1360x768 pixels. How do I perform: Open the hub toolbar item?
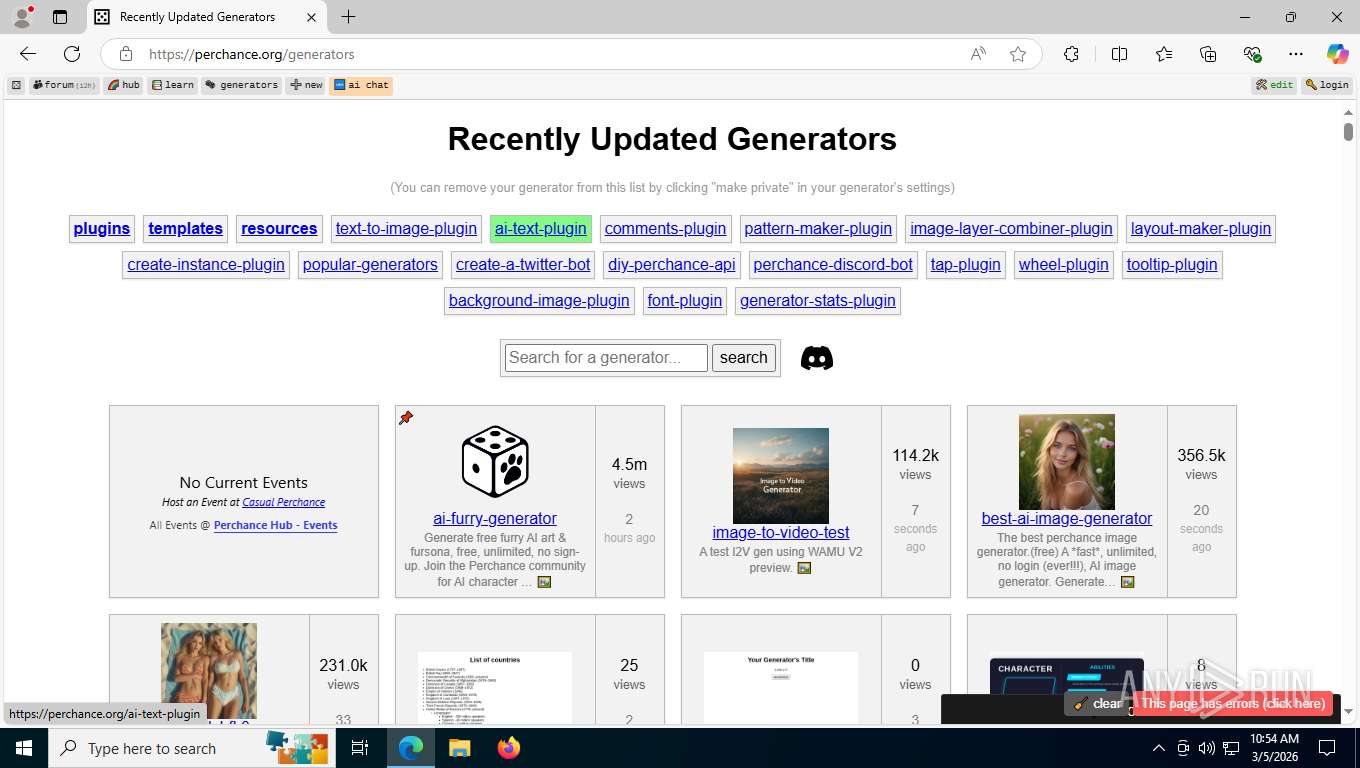click(x=124, y=85)
